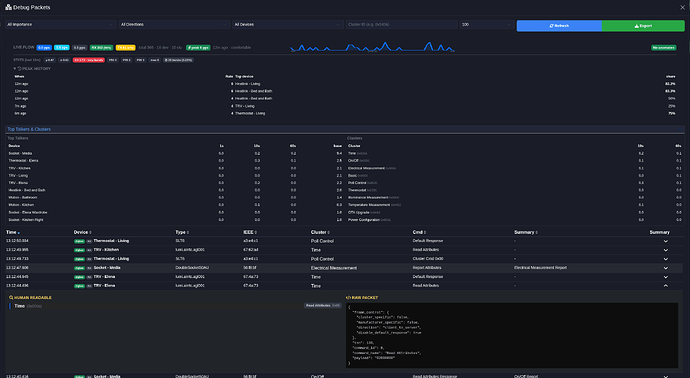
Task: Click Electrical Measurement in the Clusters list
Action: tap(367, 168)
